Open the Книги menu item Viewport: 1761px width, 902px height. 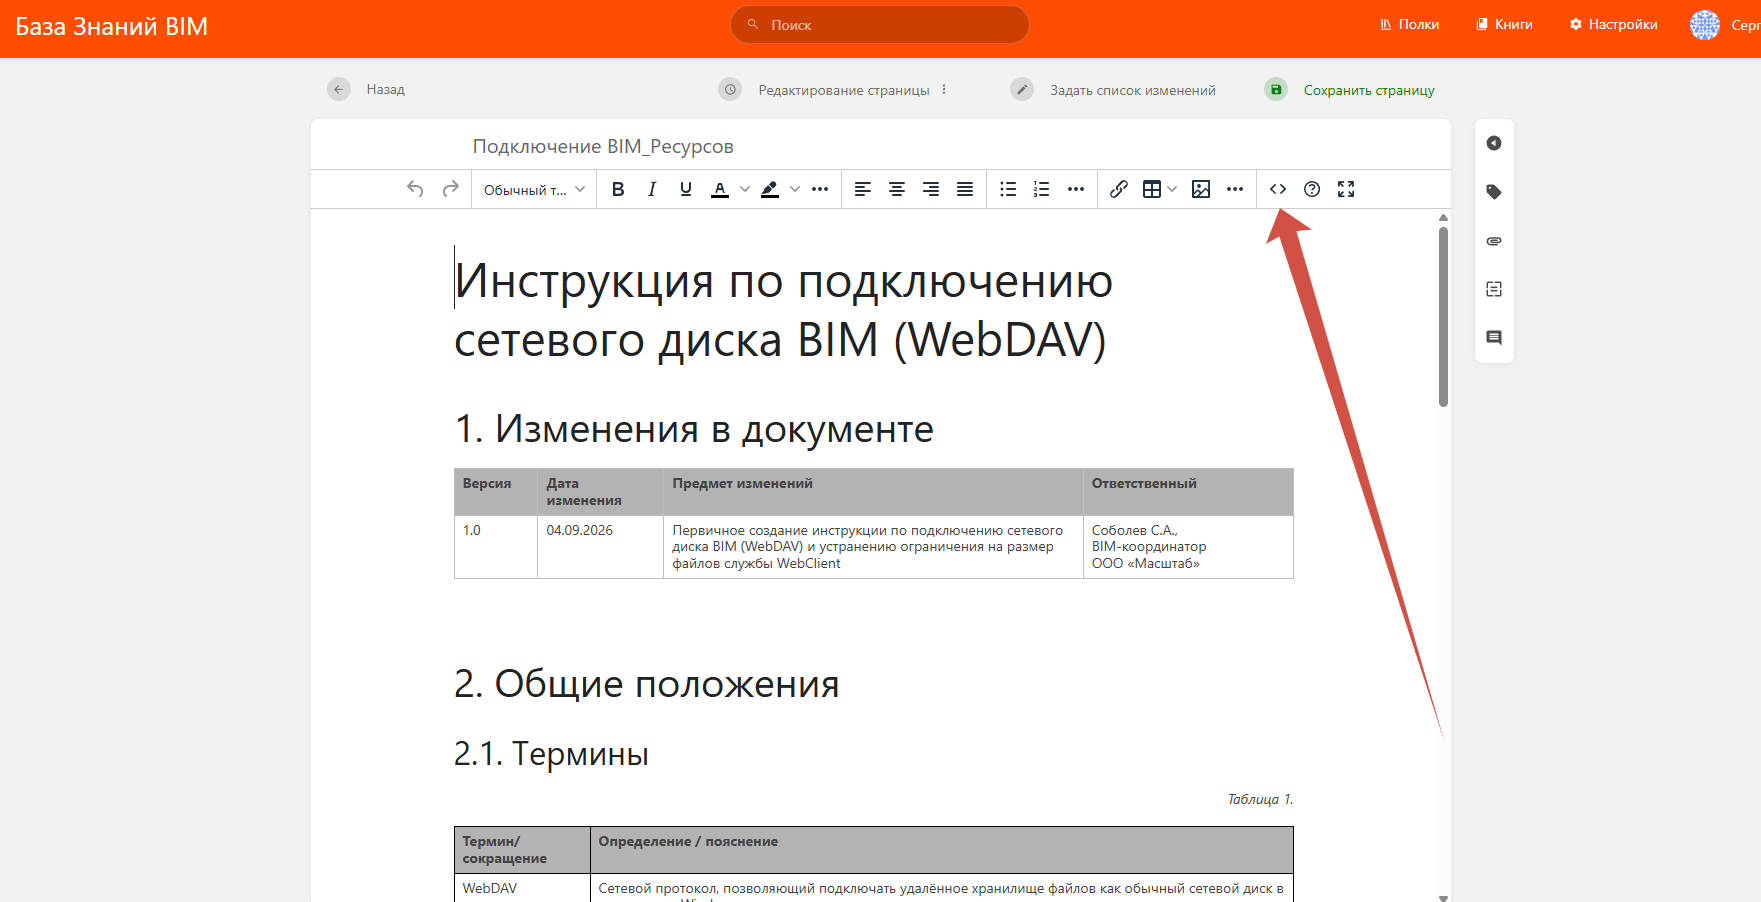(x=1504, y=24)
